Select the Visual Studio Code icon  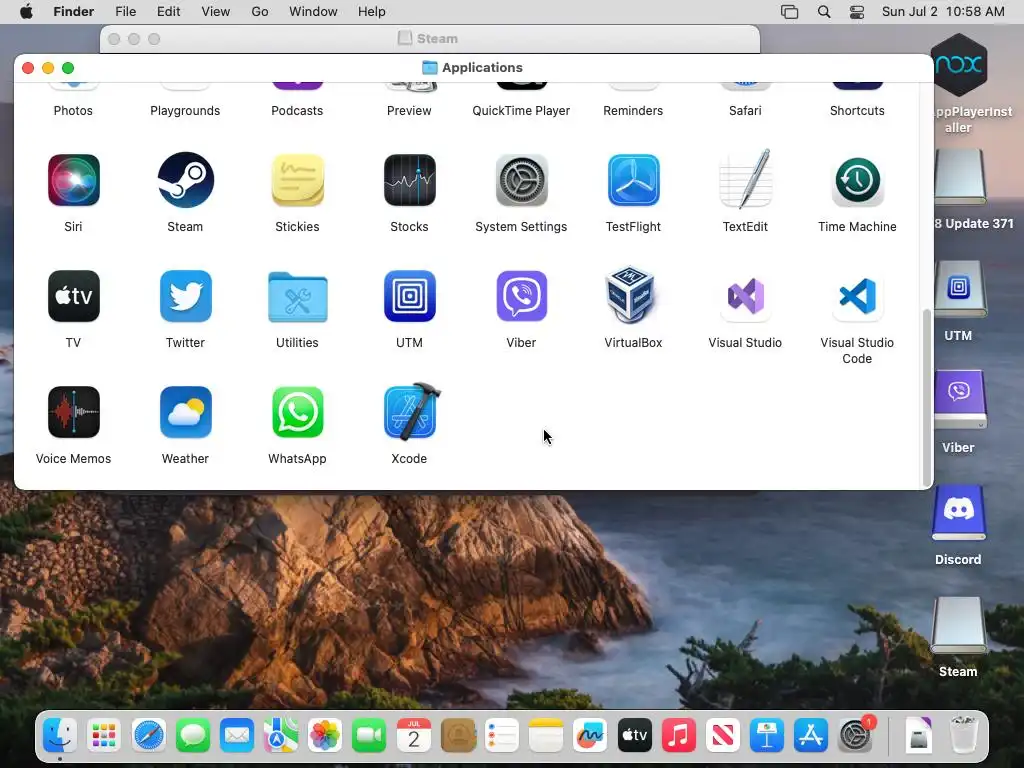pyautogui.click(x=857, y=296)
